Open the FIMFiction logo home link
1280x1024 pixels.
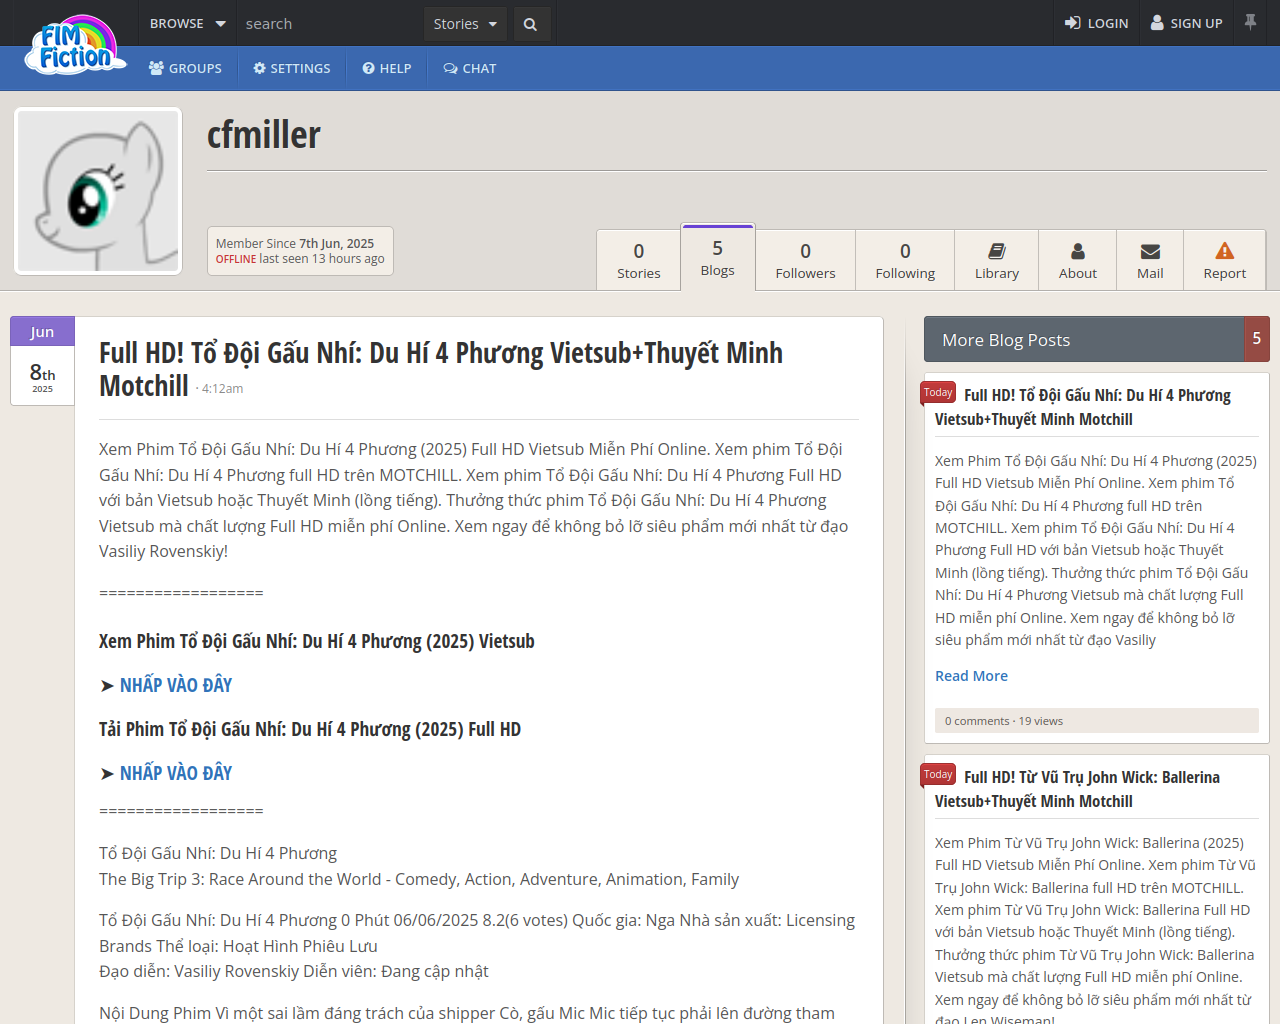[x=76, y=45]
